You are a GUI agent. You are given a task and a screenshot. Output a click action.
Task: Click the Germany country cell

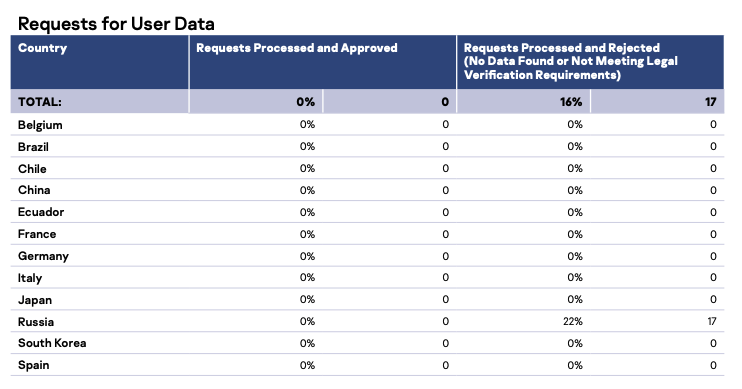coord(44,256)
